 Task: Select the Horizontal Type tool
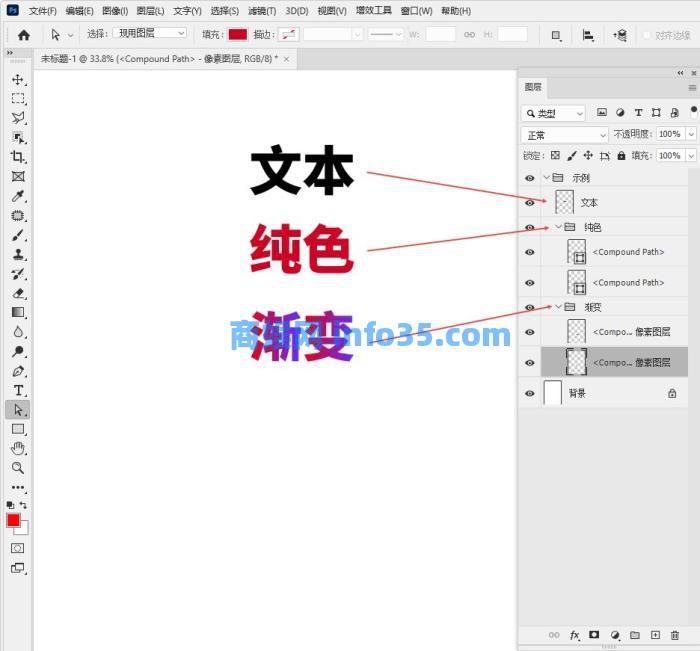[x=18, y=391]
